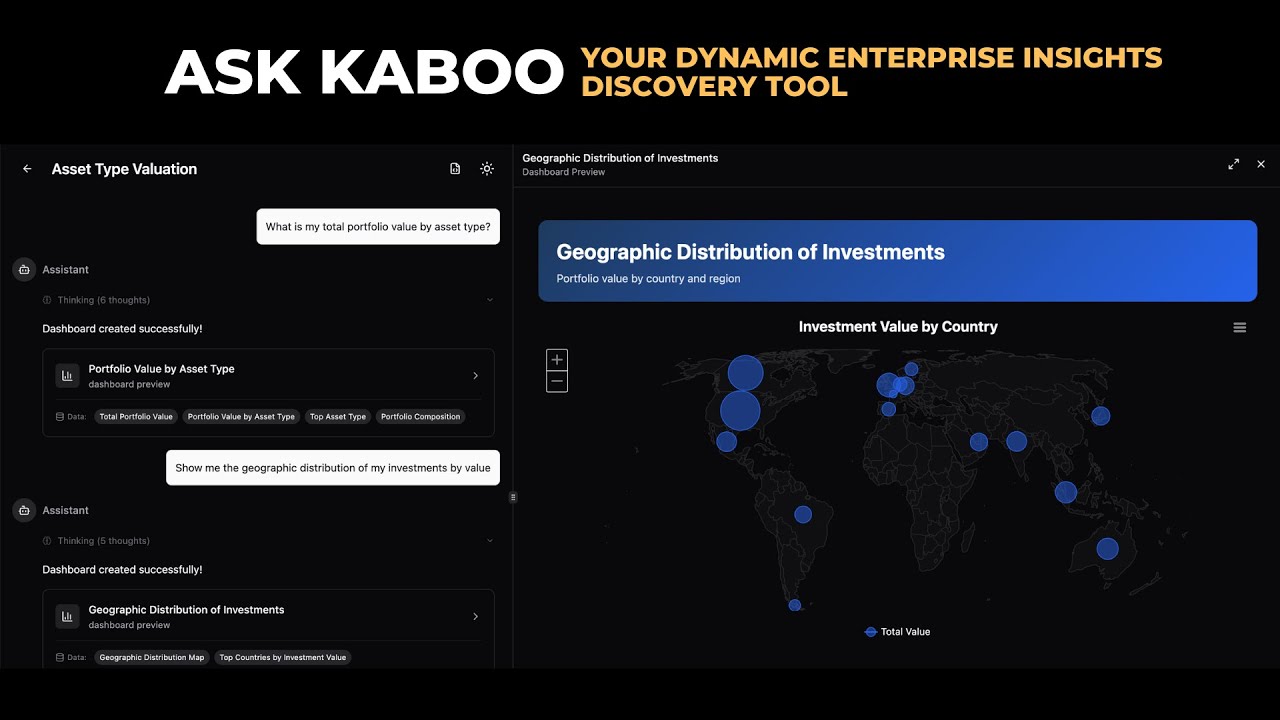1280x720 pixels.
Task: Expand the dashboard preview to fullscreen
Action: pyautogui.click(x=1234, y=164)
